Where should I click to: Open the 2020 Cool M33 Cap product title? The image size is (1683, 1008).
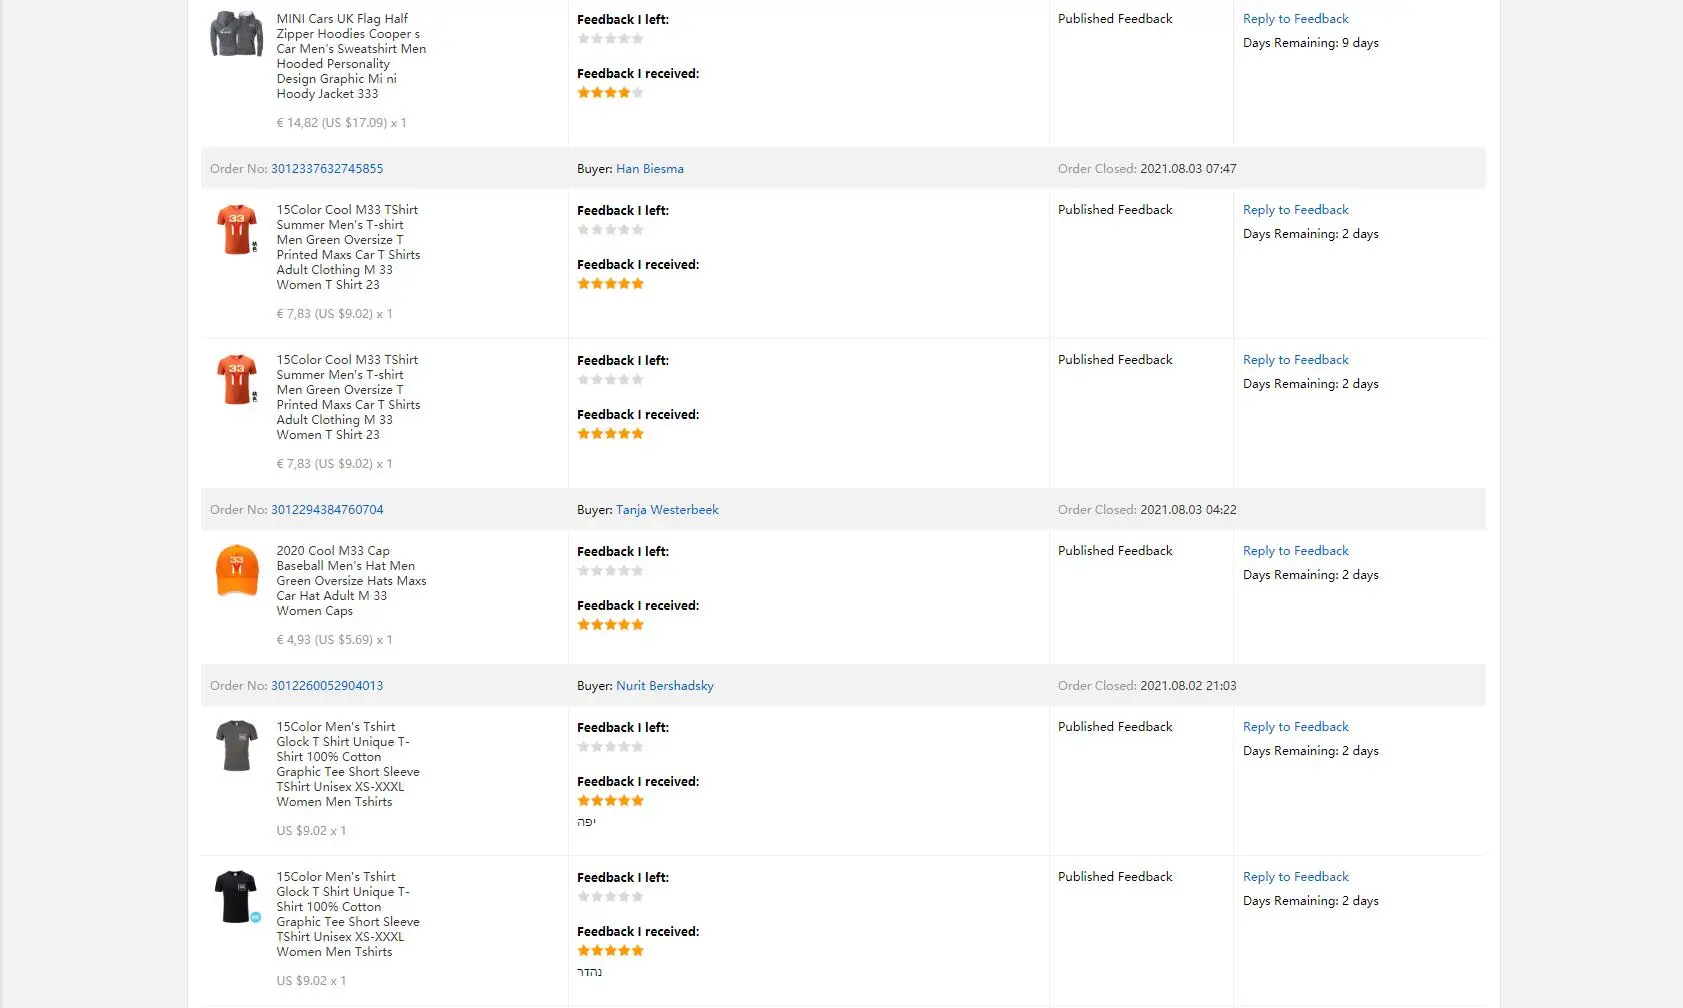[351, 580]
